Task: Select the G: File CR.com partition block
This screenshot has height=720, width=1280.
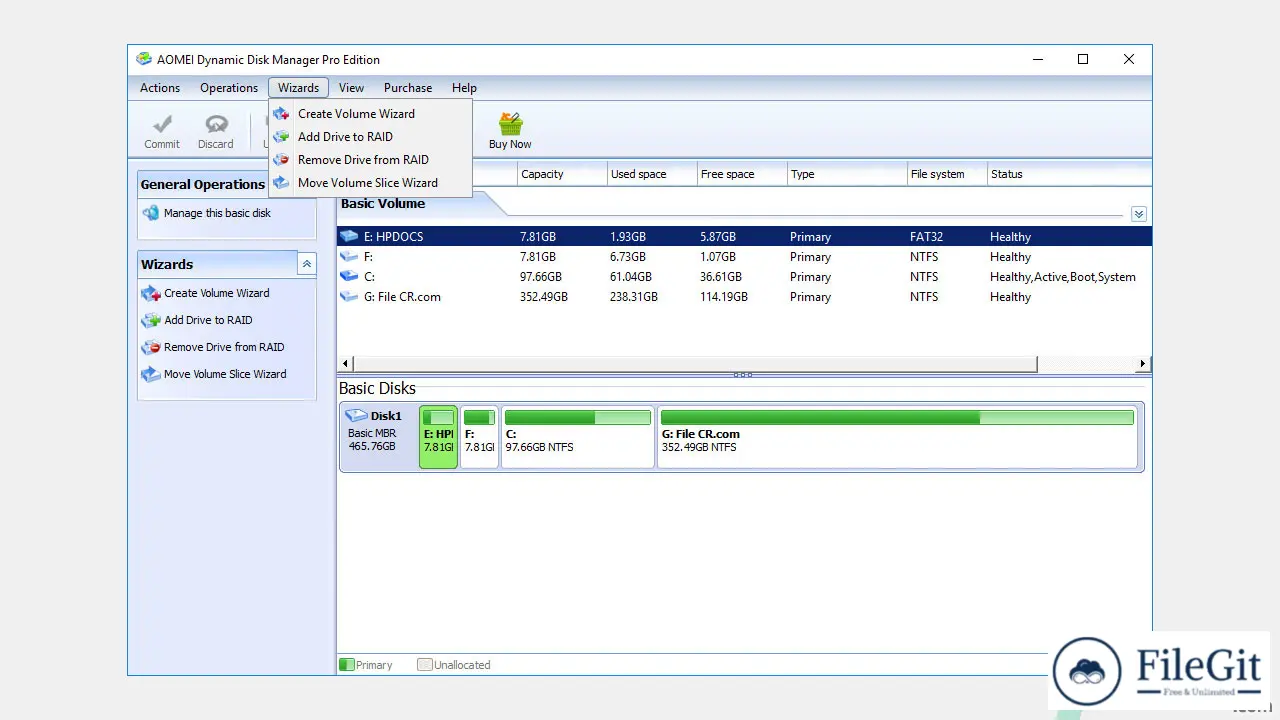Action: 897,437
